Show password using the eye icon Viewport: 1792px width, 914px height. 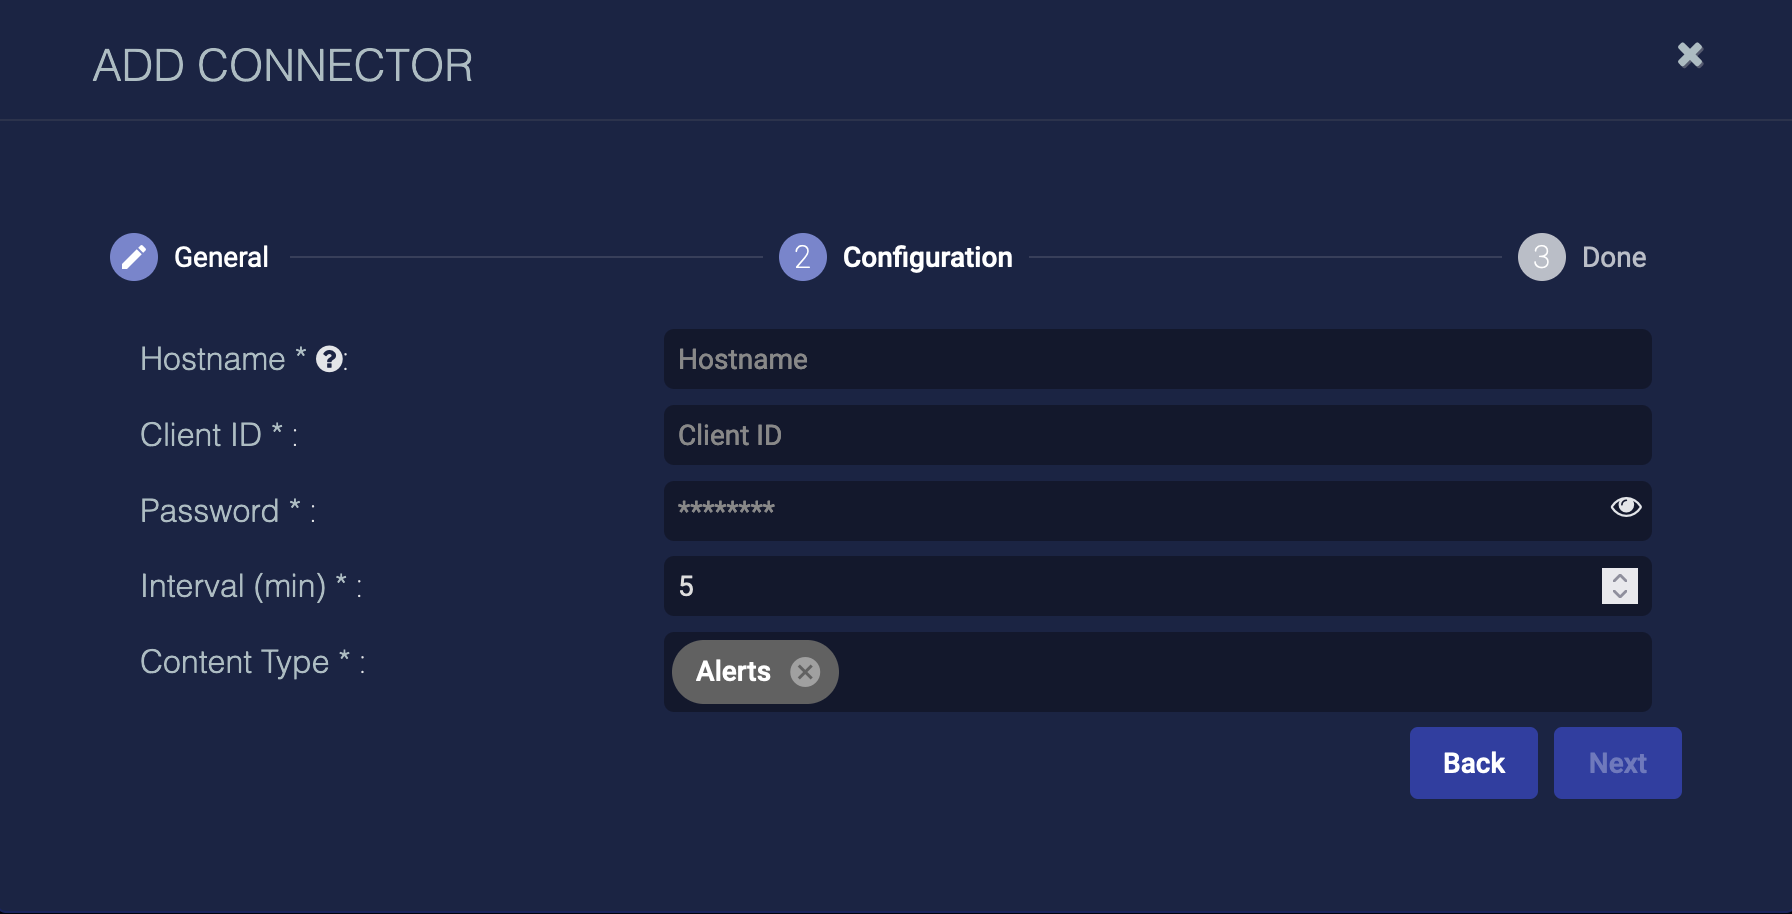pyautogui.click(x=1625, y=508)
